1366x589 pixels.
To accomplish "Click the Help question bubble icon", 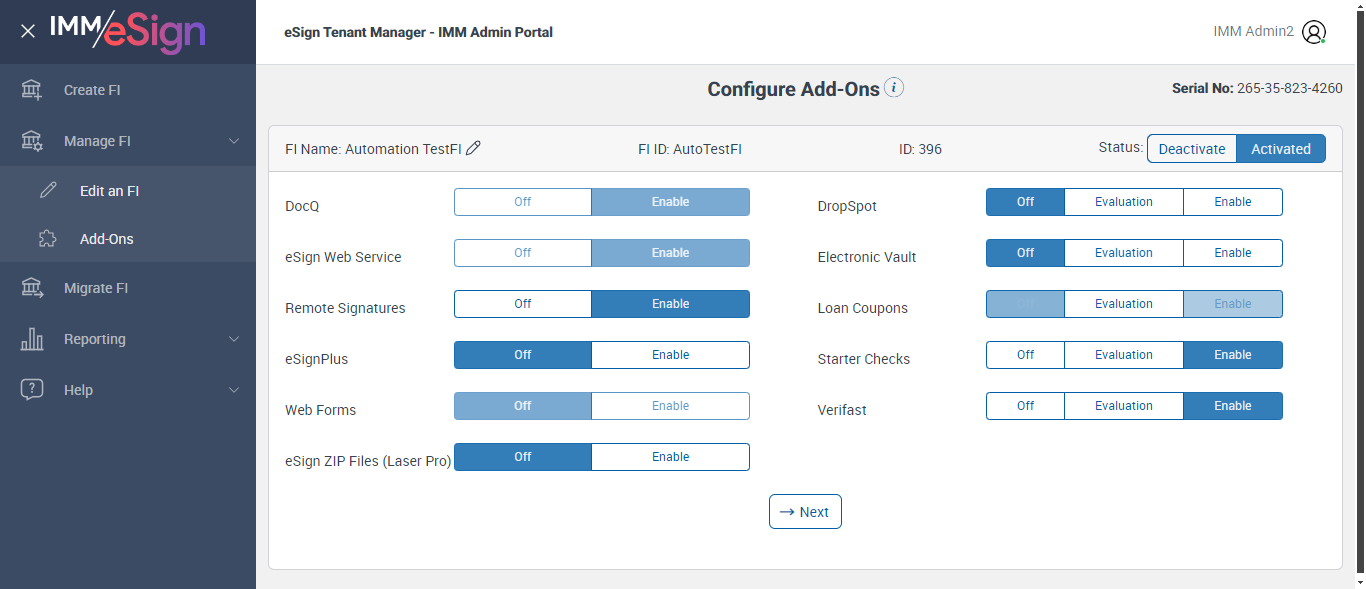I will coord(32,390).
